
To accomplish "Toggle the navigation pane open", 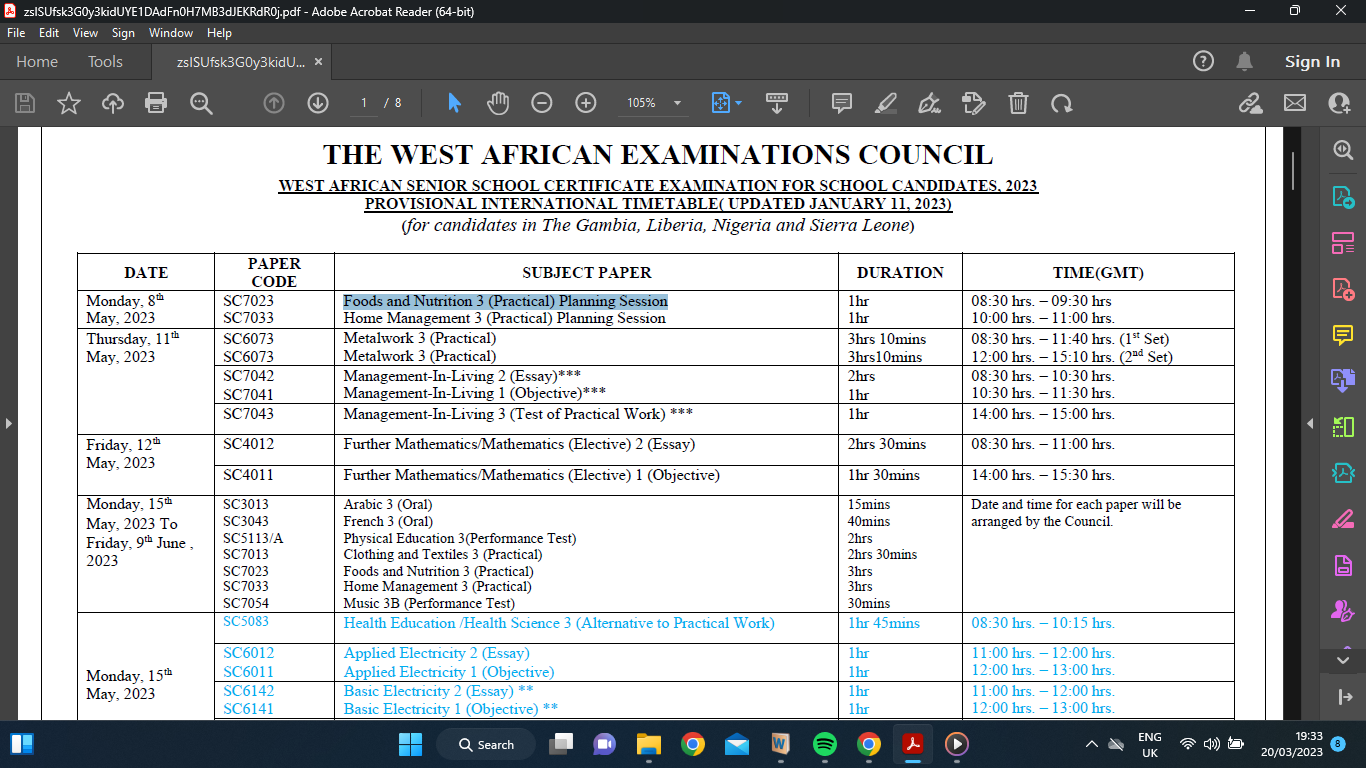I will 10,424.
